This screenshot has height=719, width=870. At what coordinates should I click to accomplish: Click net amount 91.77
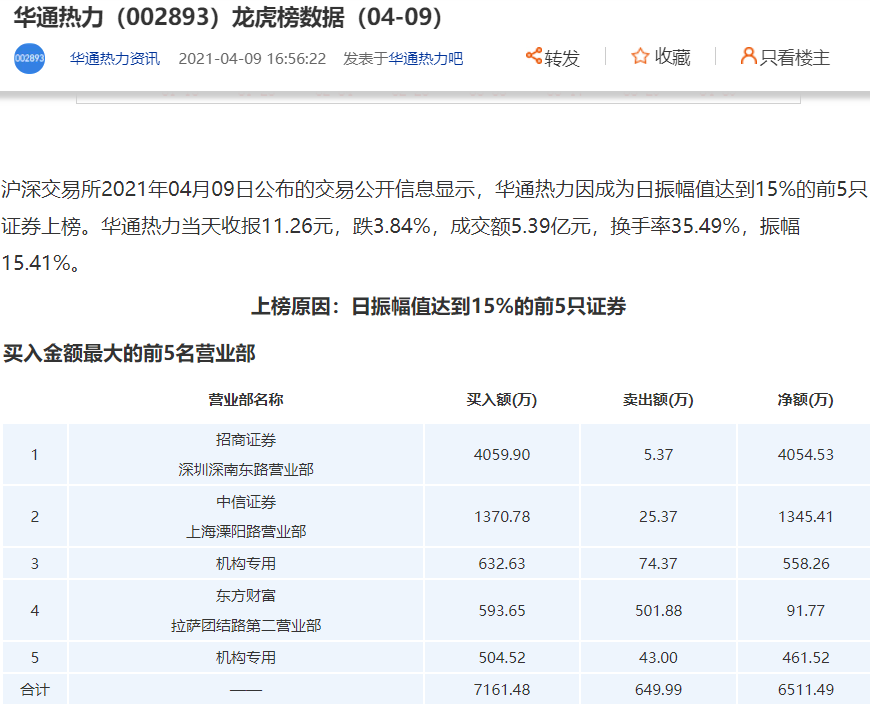point(806,611)
